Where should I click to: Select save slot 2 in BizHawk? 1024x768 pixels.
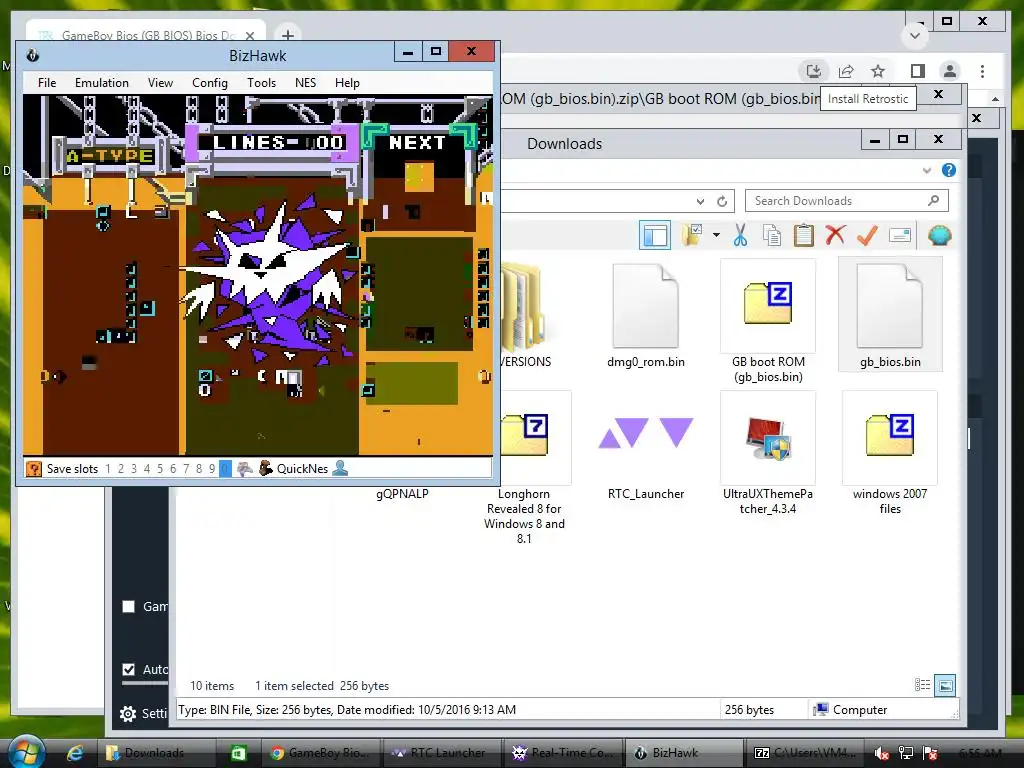pos(121,468)
